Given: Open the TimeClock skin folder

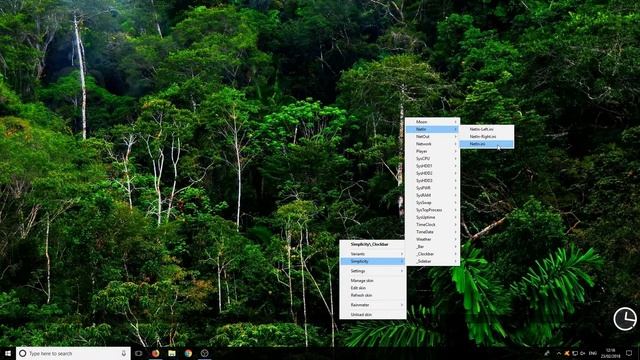Looking at the screenshot, I should (432, 225).
